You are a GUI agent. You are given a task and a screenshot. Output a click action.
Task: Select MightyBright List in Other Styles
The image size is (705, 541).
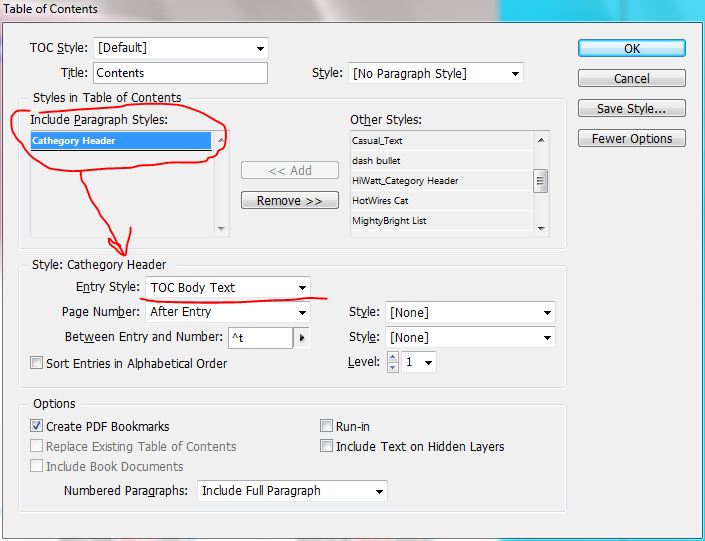(x=442, y=221)
